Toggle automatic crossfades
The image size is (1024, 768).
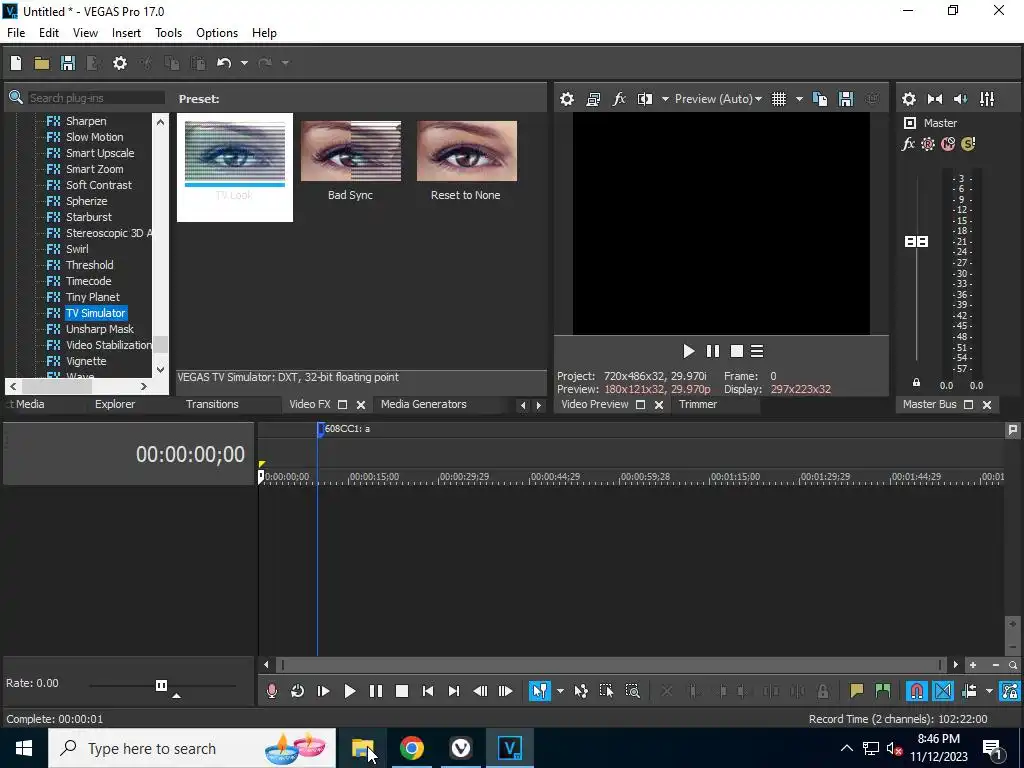943,691
